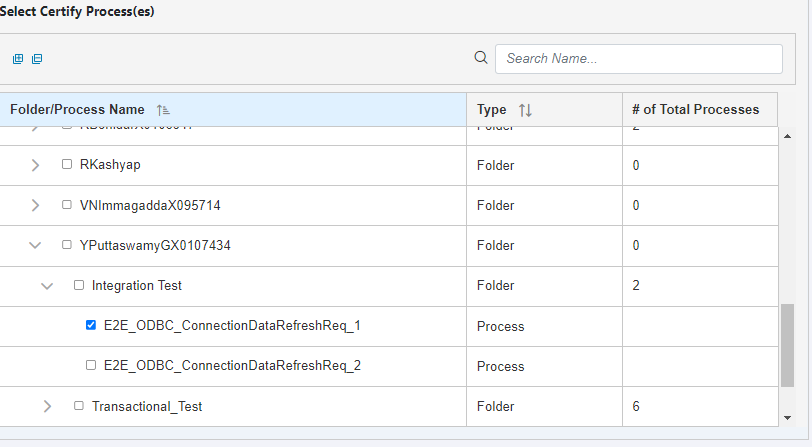Sort by Folder/Process Name sort icon
This screenshot has width=812, height=447.
pyautogui.click(x=163, y=110)
